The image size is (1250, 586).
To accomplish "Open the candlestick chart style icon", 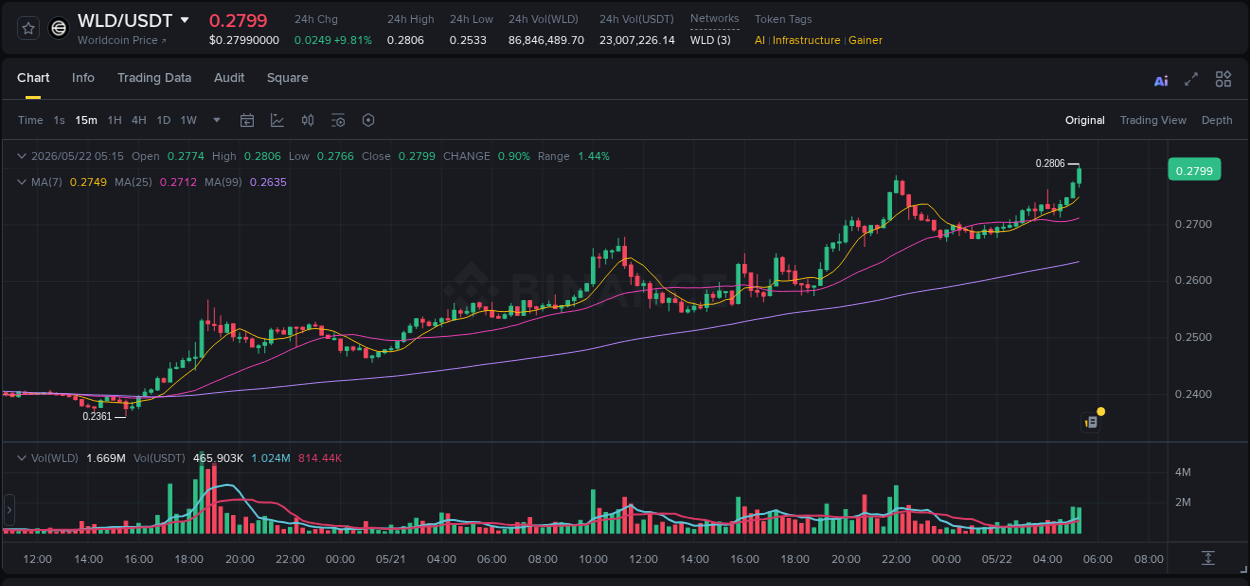I will pos(308,120).
